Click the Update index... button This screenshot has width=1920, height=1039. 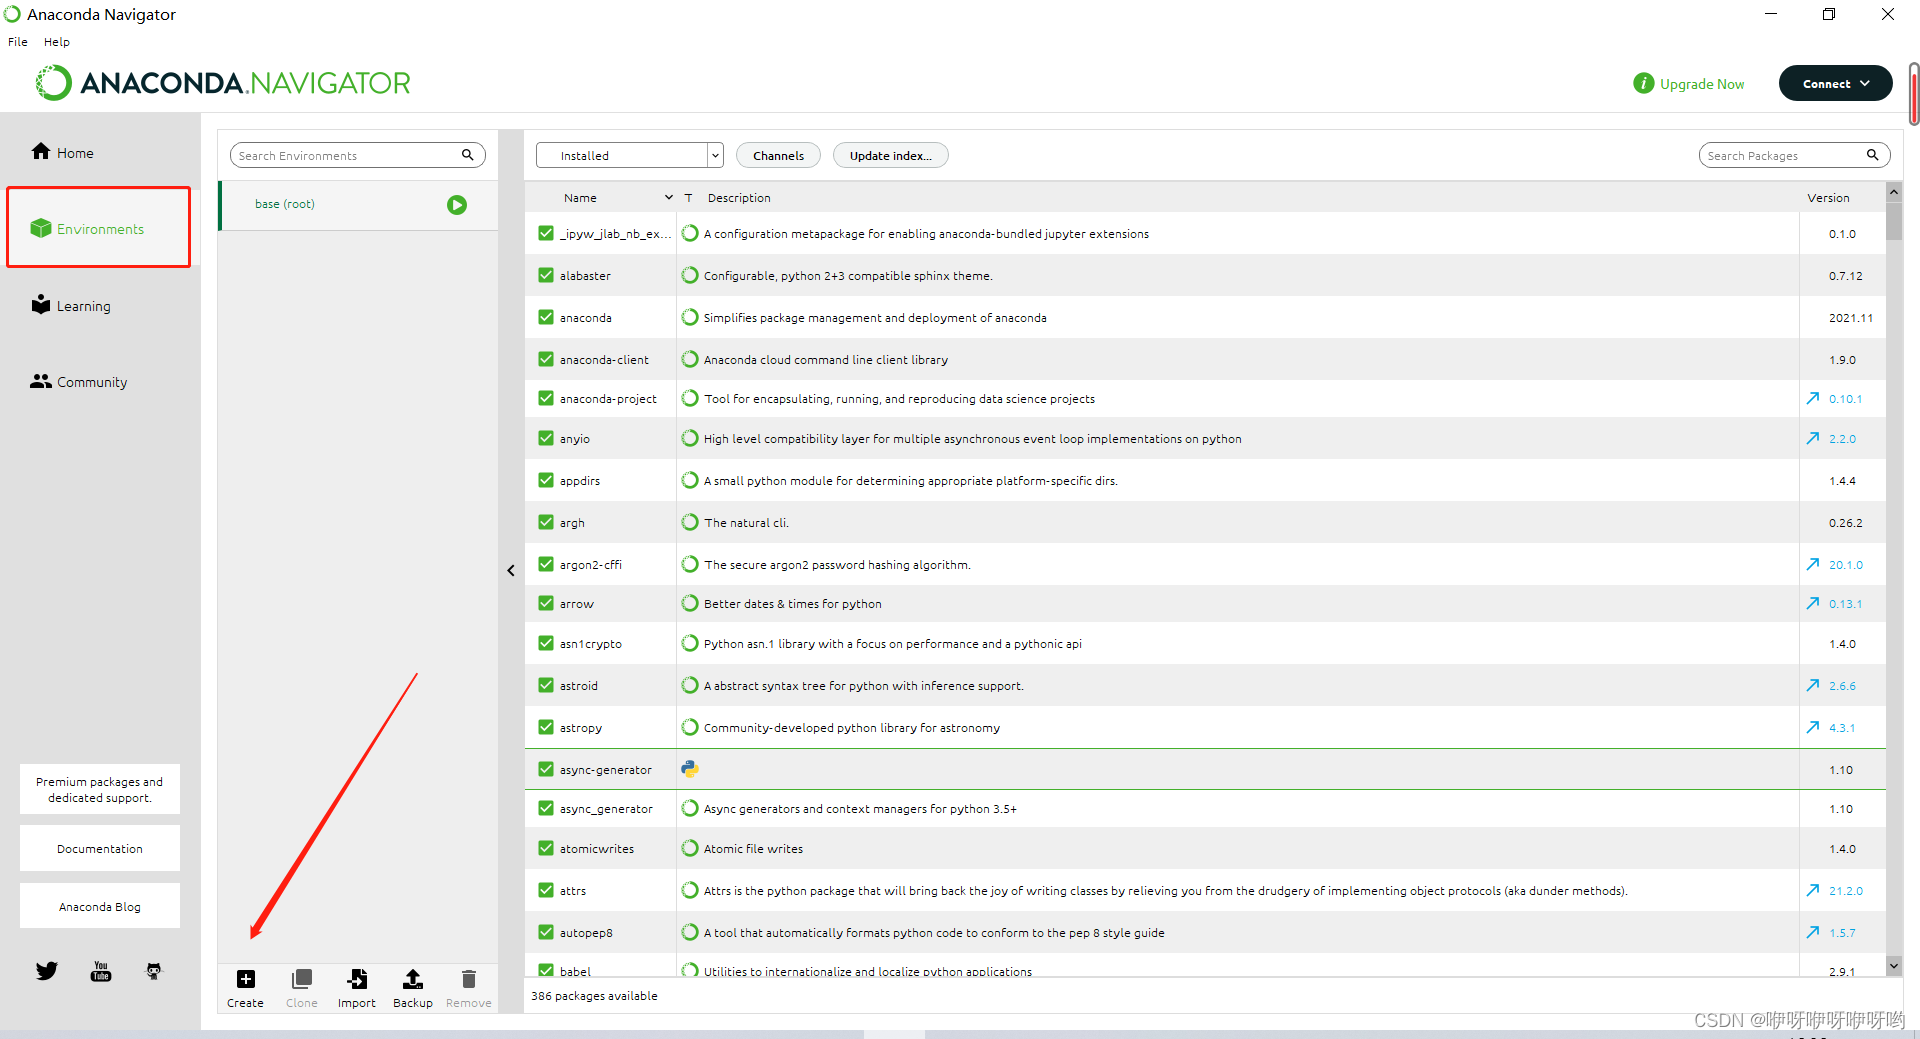pos(891,155)
